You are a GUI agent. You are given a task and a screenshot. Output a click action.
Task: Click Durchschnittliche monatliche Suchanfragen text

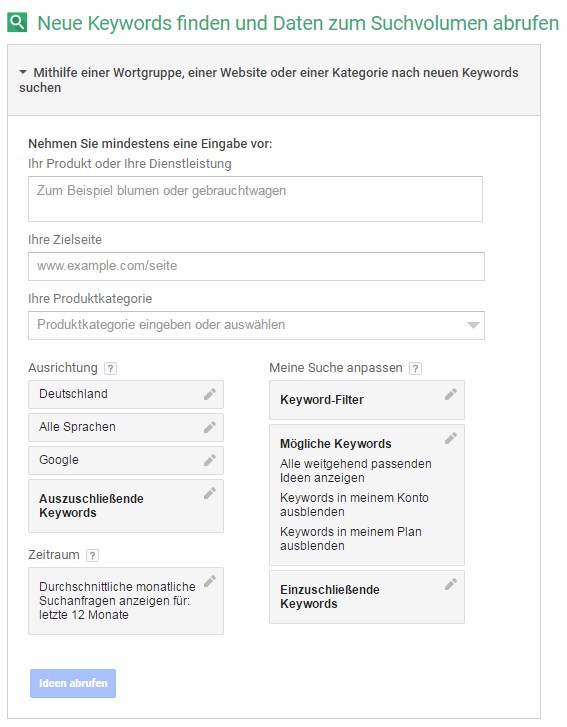[x=117, y=600]
